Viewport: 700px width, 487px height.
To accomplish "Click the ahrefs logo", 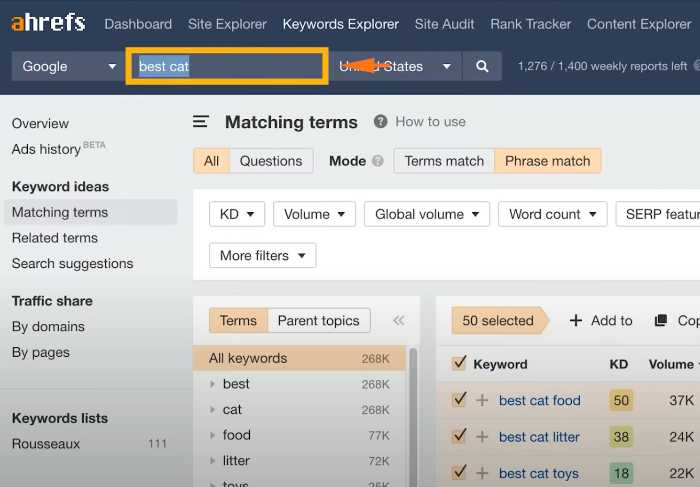I will coord(48,23).
